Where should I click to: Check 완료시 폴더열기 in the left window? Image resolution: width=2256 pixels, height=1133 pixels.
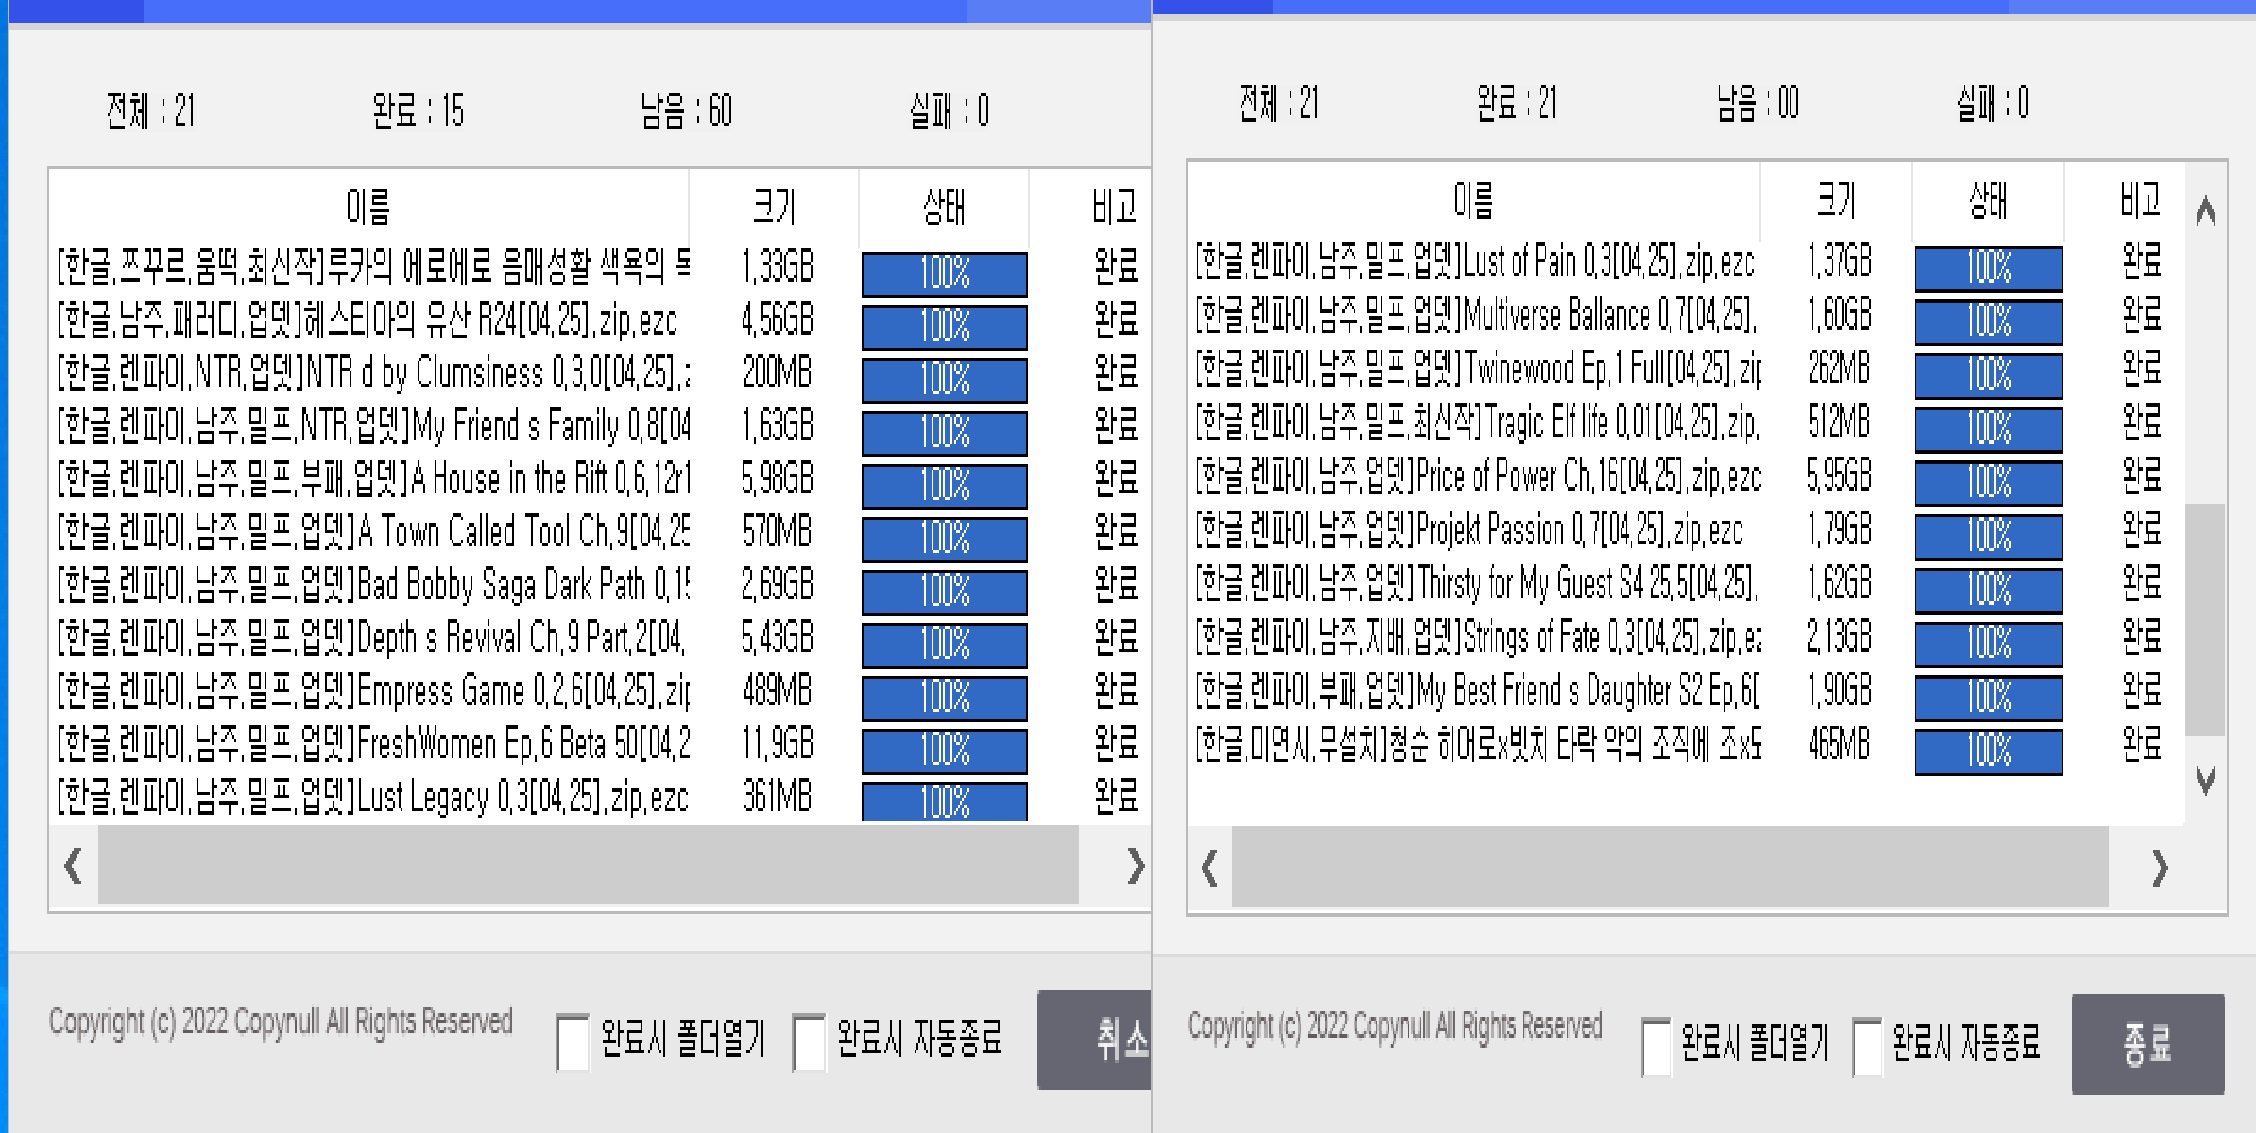coord(572,1040)
